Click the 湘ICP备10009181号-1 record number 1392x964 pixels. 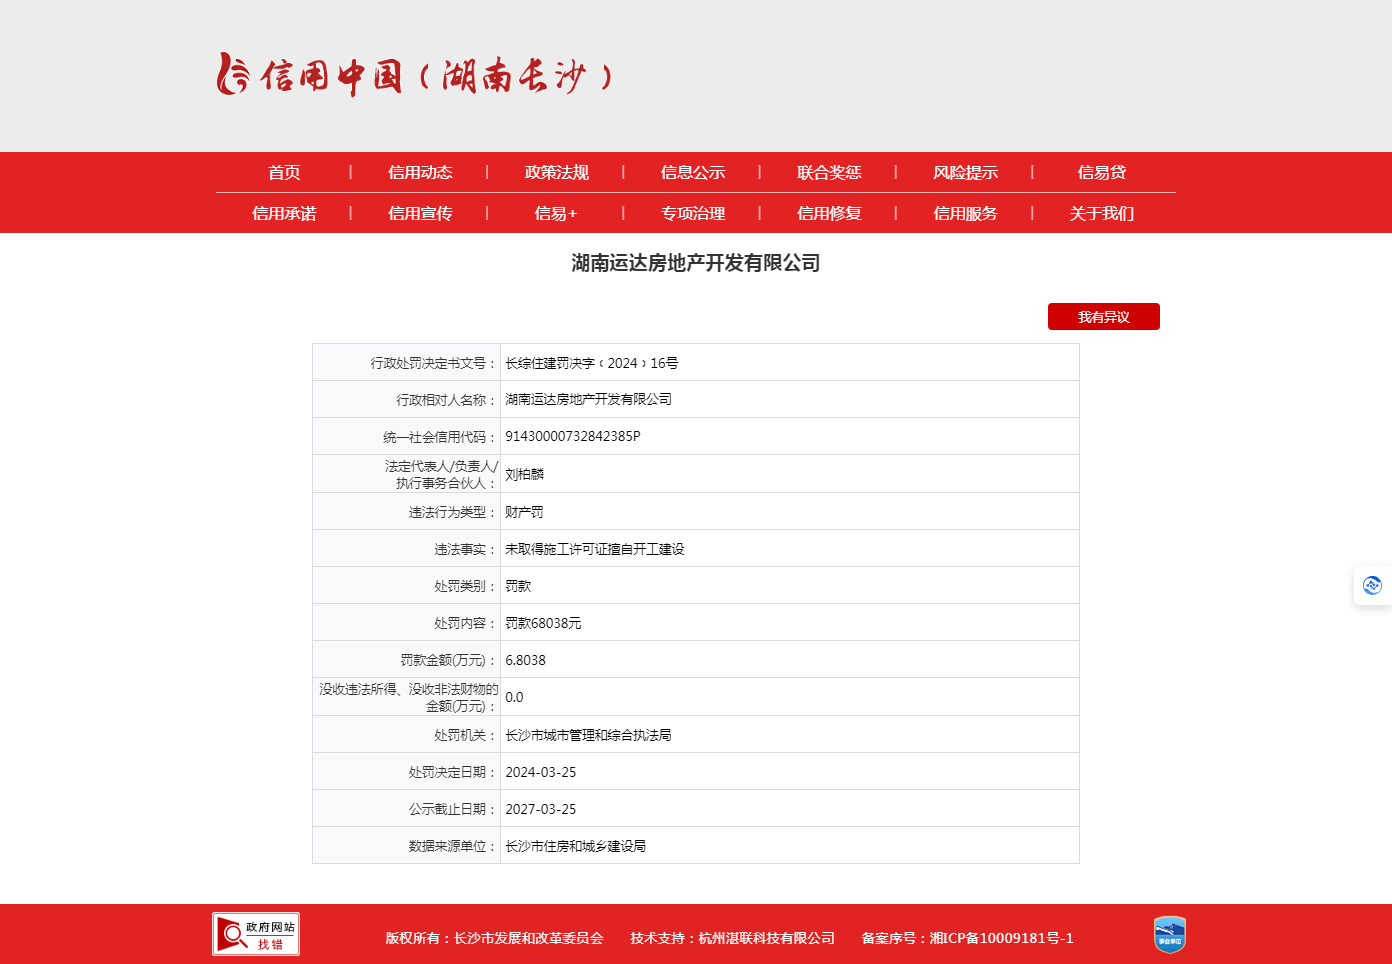point(1001,938)
